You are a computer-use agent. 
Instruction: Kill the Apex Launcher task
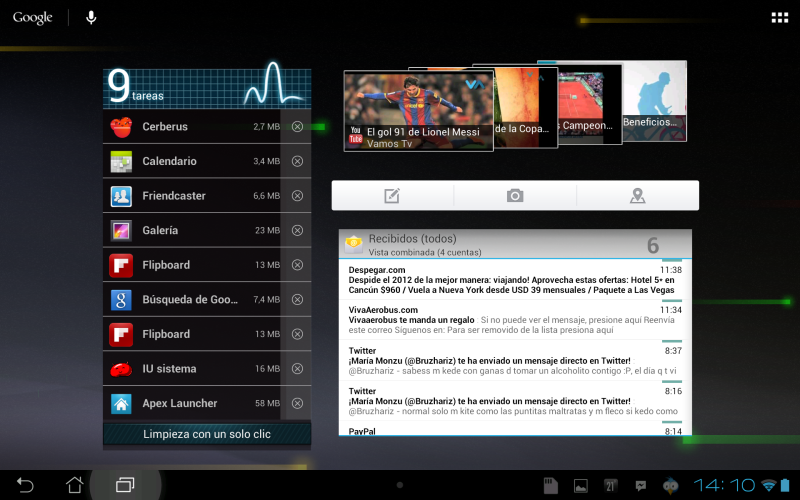coord(297,404)
